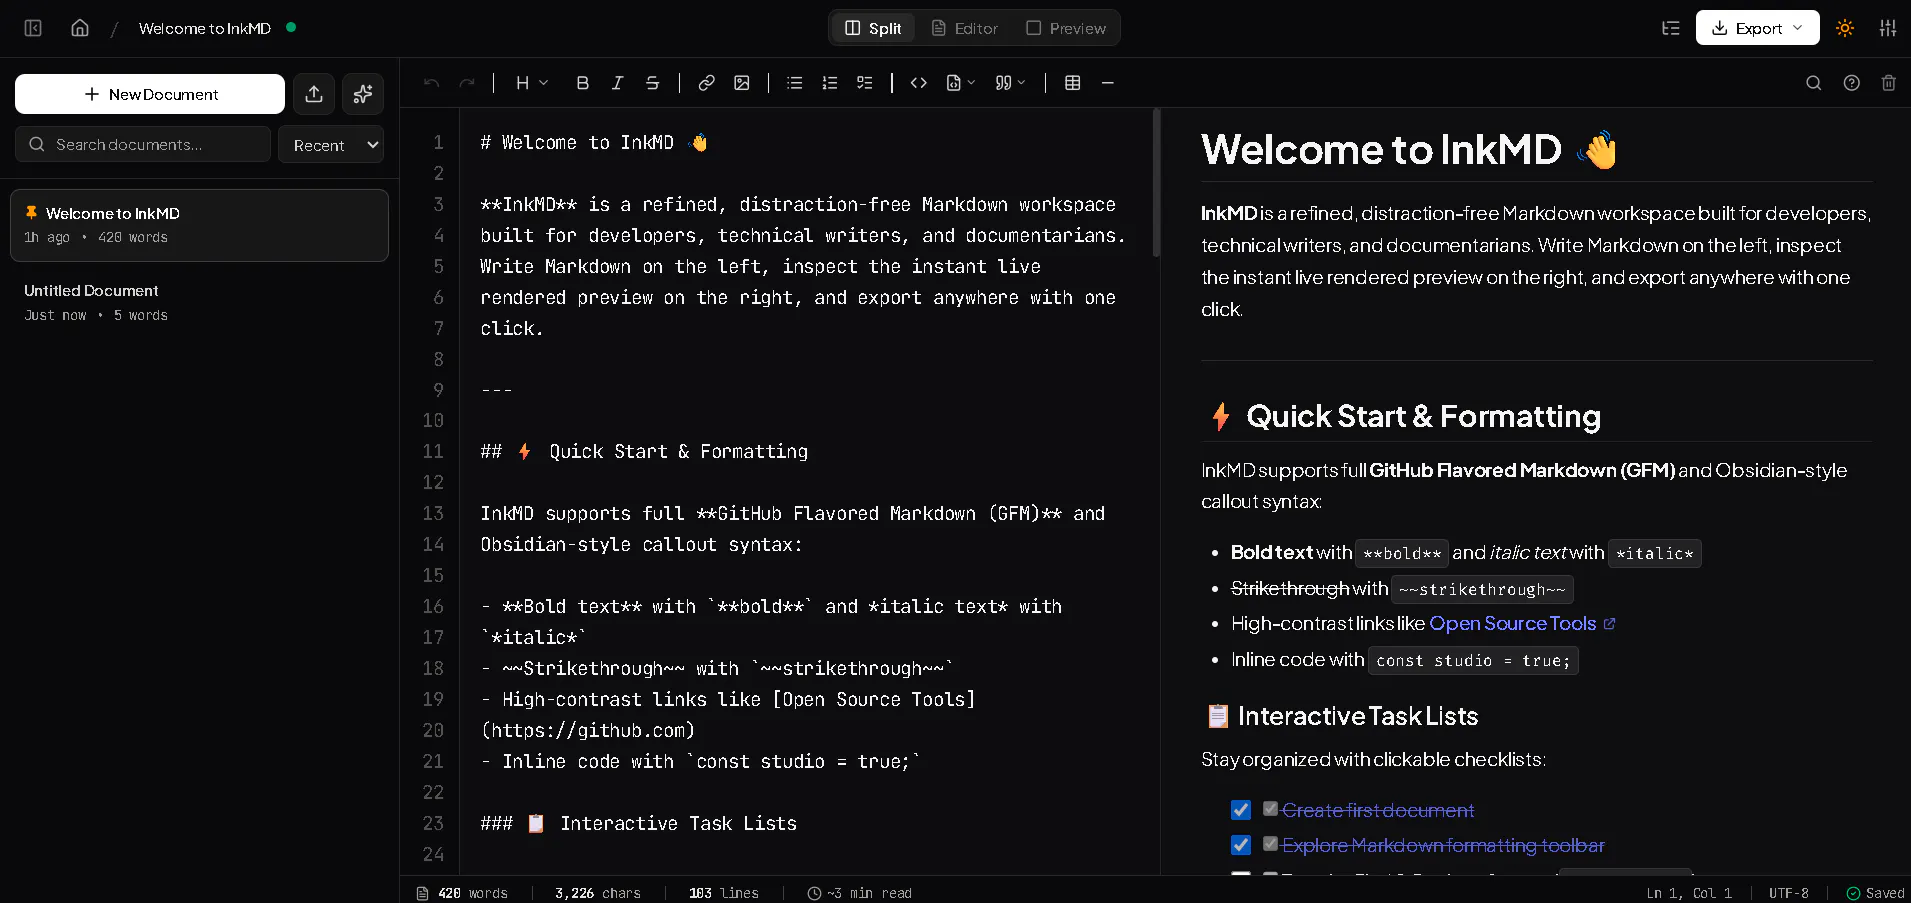The image size is (1911, 903).
Task: Open the Welcome to InkMD document
Action: (199, 225)
